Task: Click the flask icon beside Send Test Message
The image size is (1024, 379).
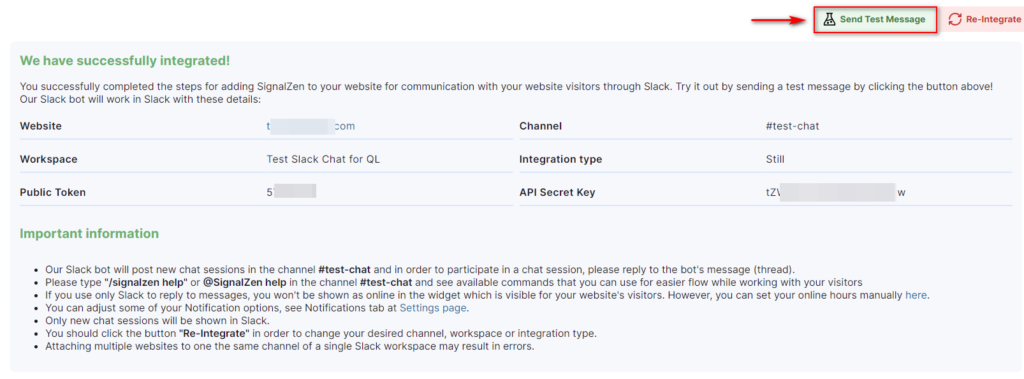Action: [x=829, y=20]
